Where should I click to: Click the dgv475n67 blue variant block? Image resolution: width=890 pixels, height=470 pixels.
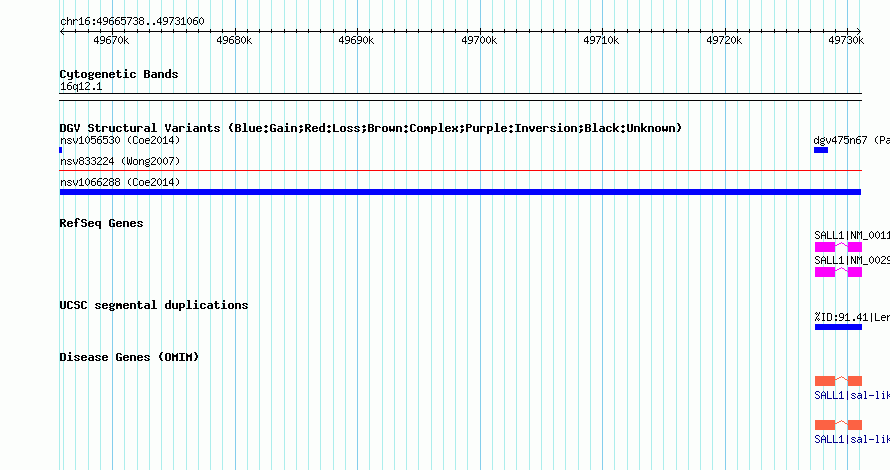(821, 150)
